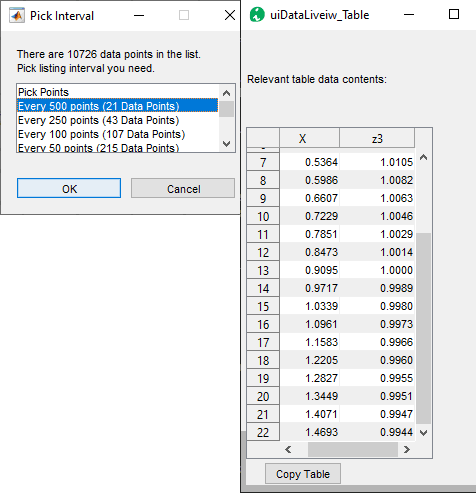Maximize the uiDataLiveiw_Table window
Viewport: 476px width, 494px height.
tap(454, 14)
